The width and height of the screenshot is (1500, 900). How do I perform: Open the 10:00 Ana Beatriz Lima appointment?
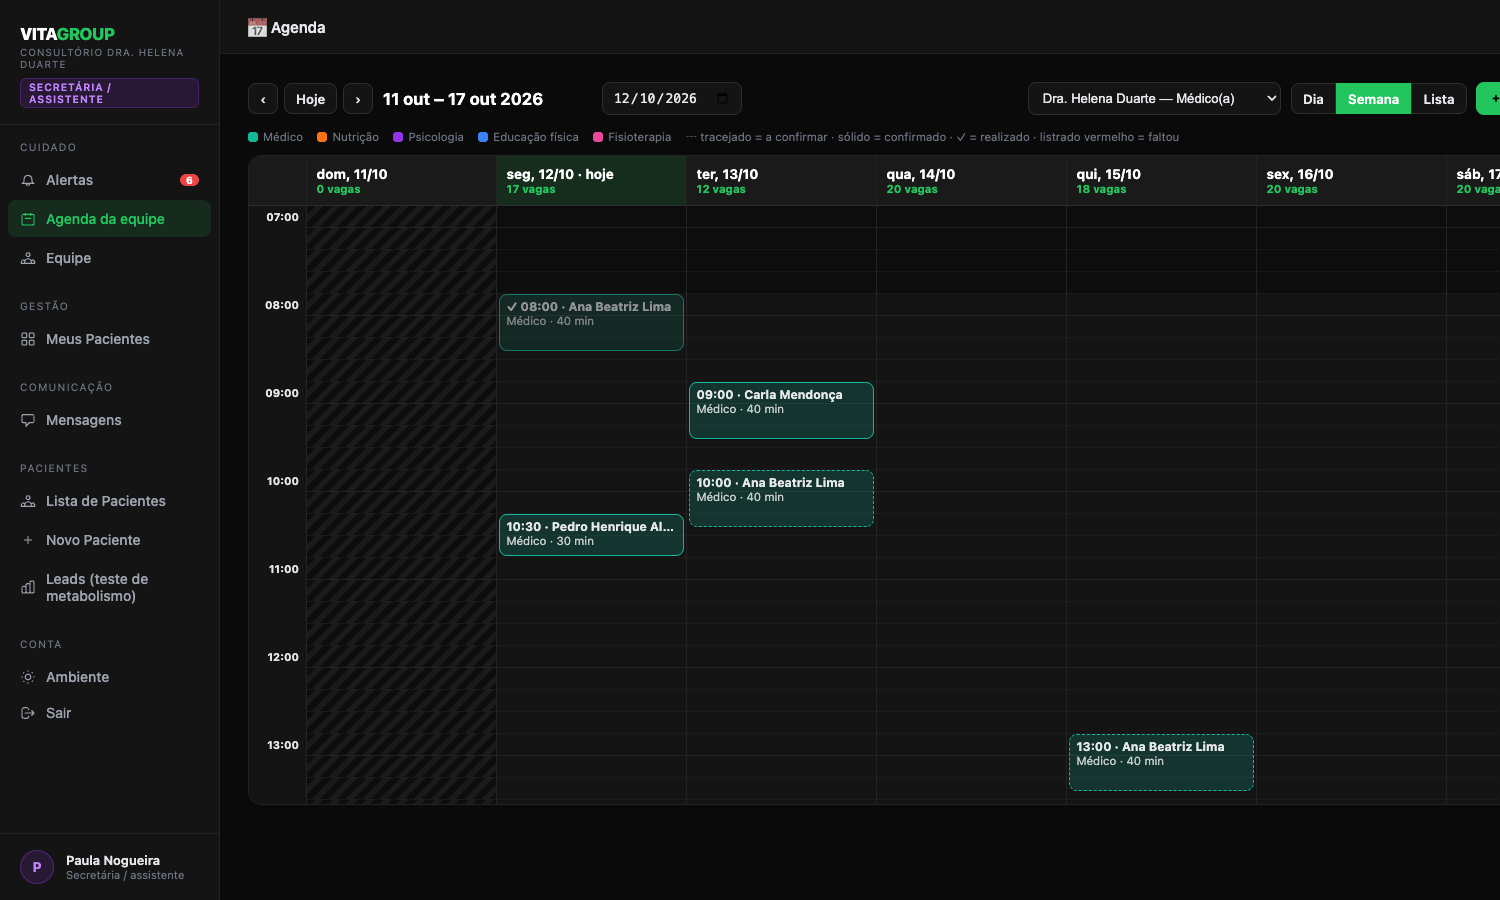tap(781, 498)
